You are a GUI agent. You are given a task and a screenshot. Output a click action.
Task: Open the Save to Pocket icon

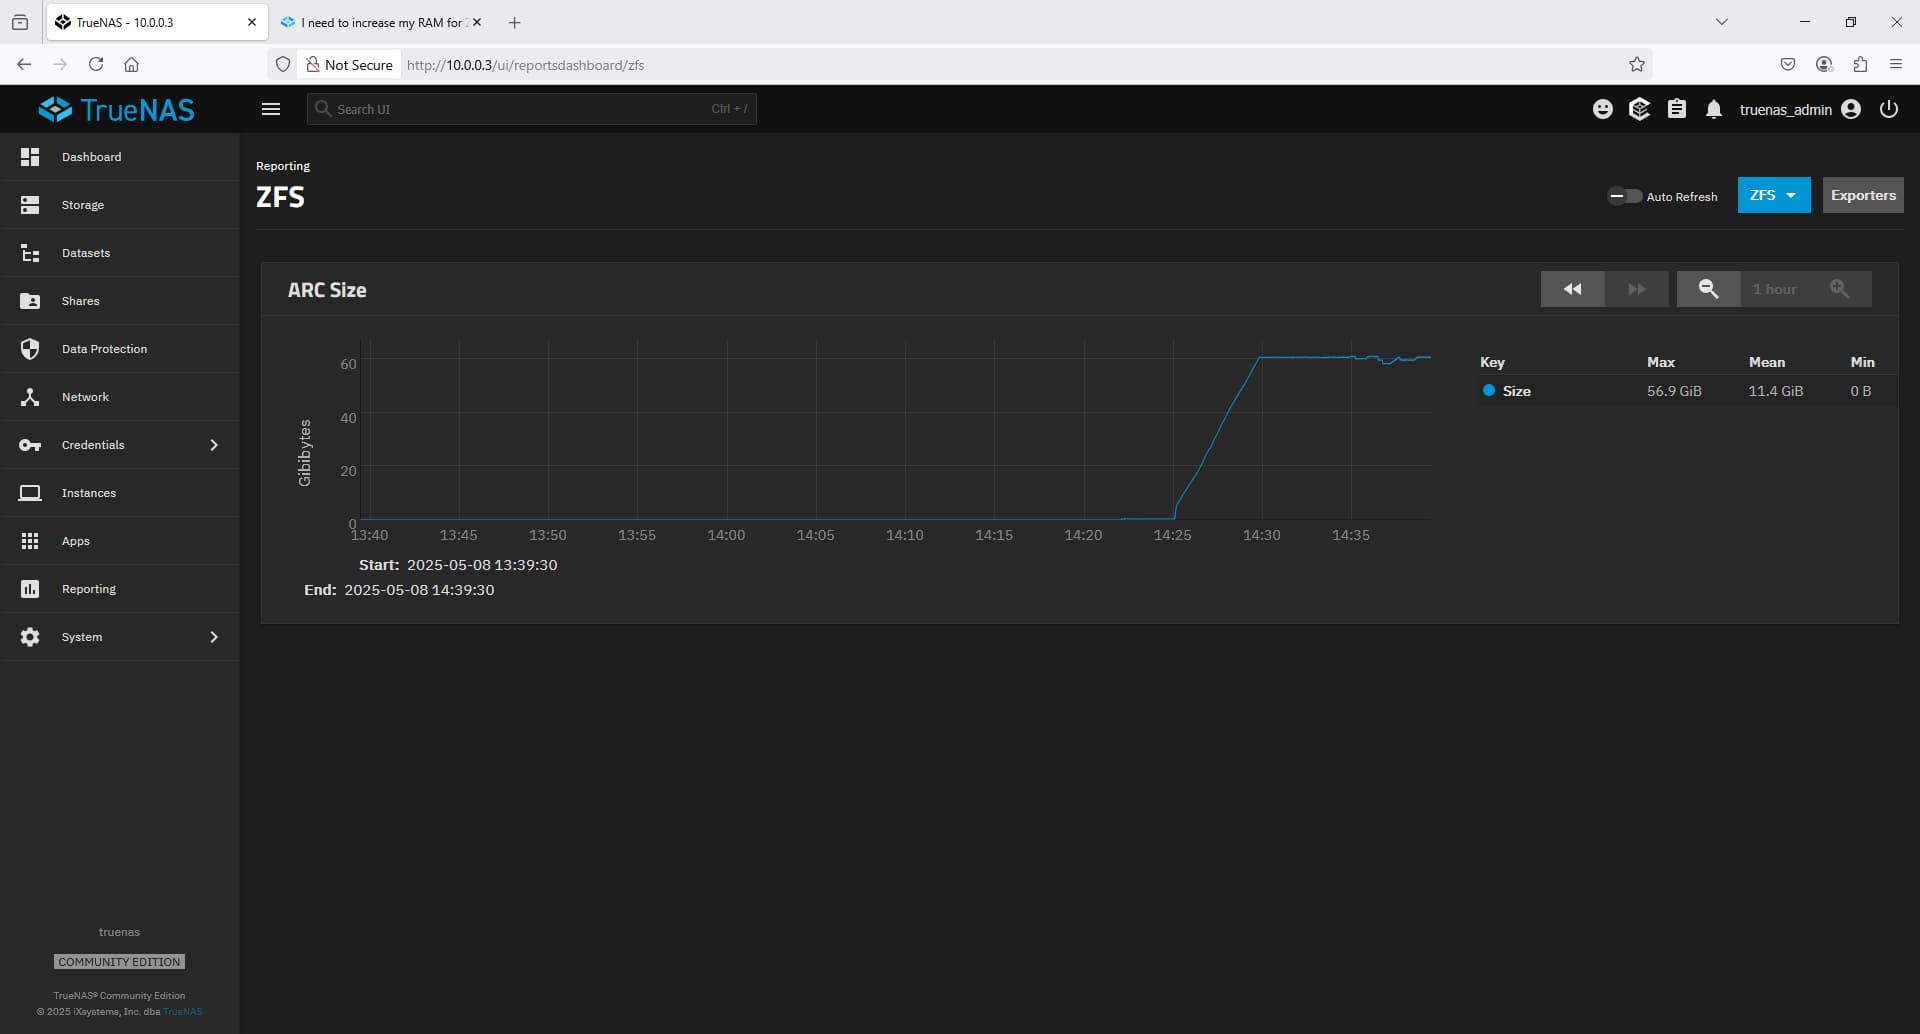(x=1788, y=64)
